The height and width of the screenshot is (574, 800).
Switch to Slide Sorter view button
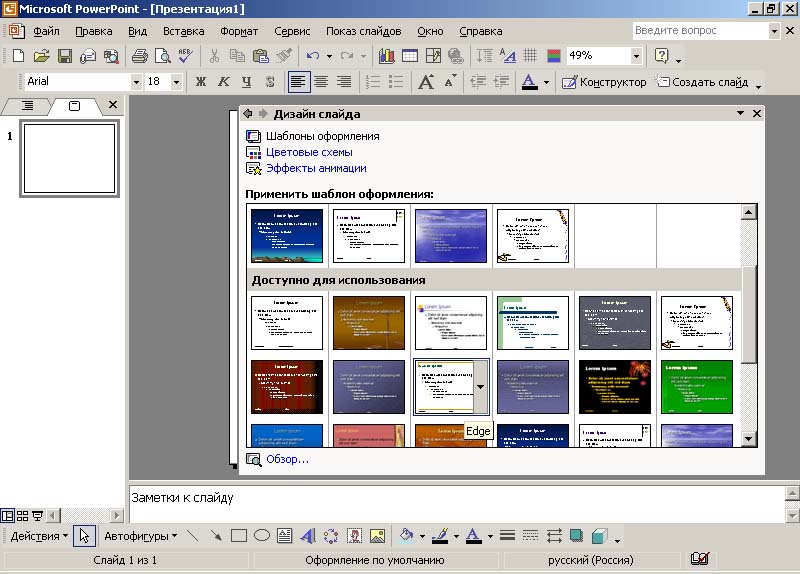(22, 516)
